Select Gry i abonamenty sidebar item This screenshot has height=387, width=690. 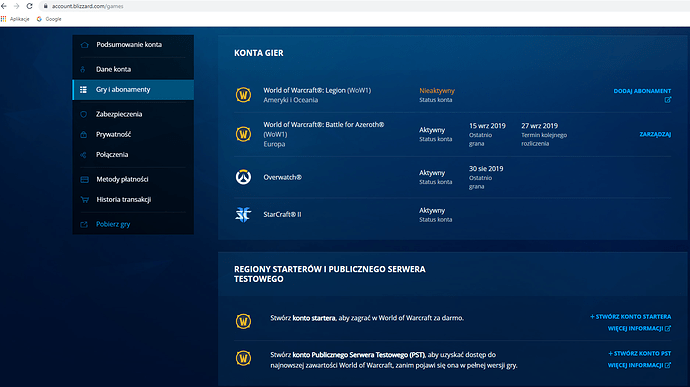pyautogui.click(x=133, y=90)
